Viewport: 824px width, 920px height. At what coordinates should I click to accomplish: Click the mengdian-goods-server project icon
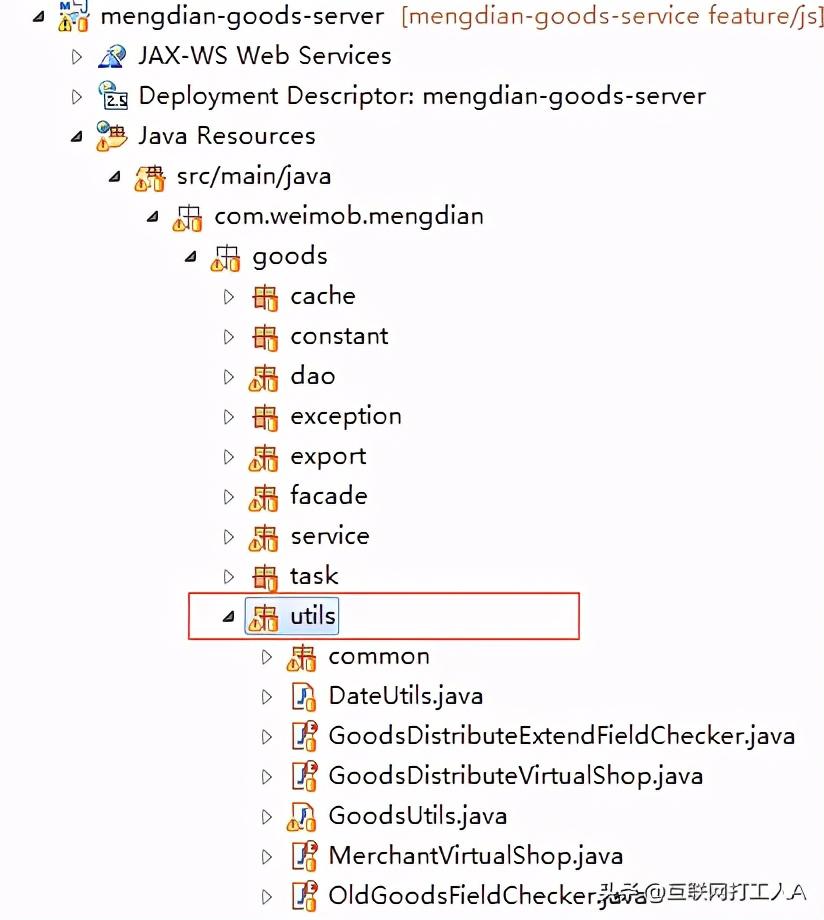[x=73, y=16]
